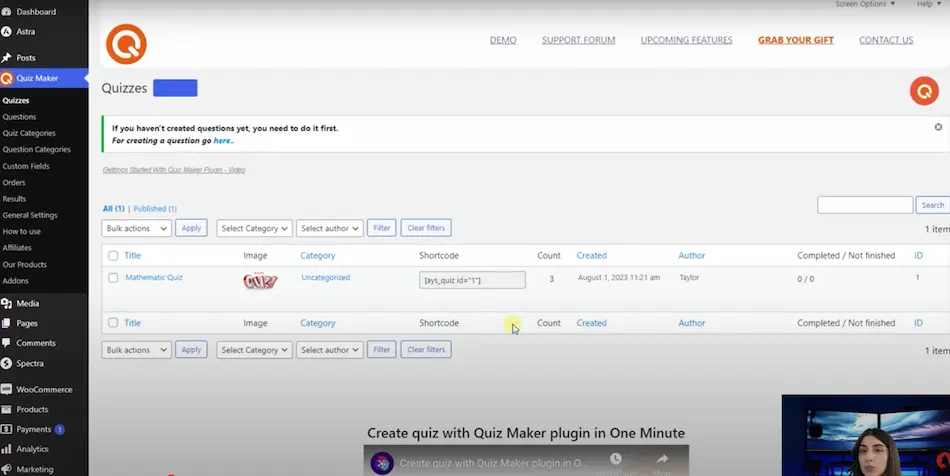Open Questions submenu item

click(x=19, y=117)
